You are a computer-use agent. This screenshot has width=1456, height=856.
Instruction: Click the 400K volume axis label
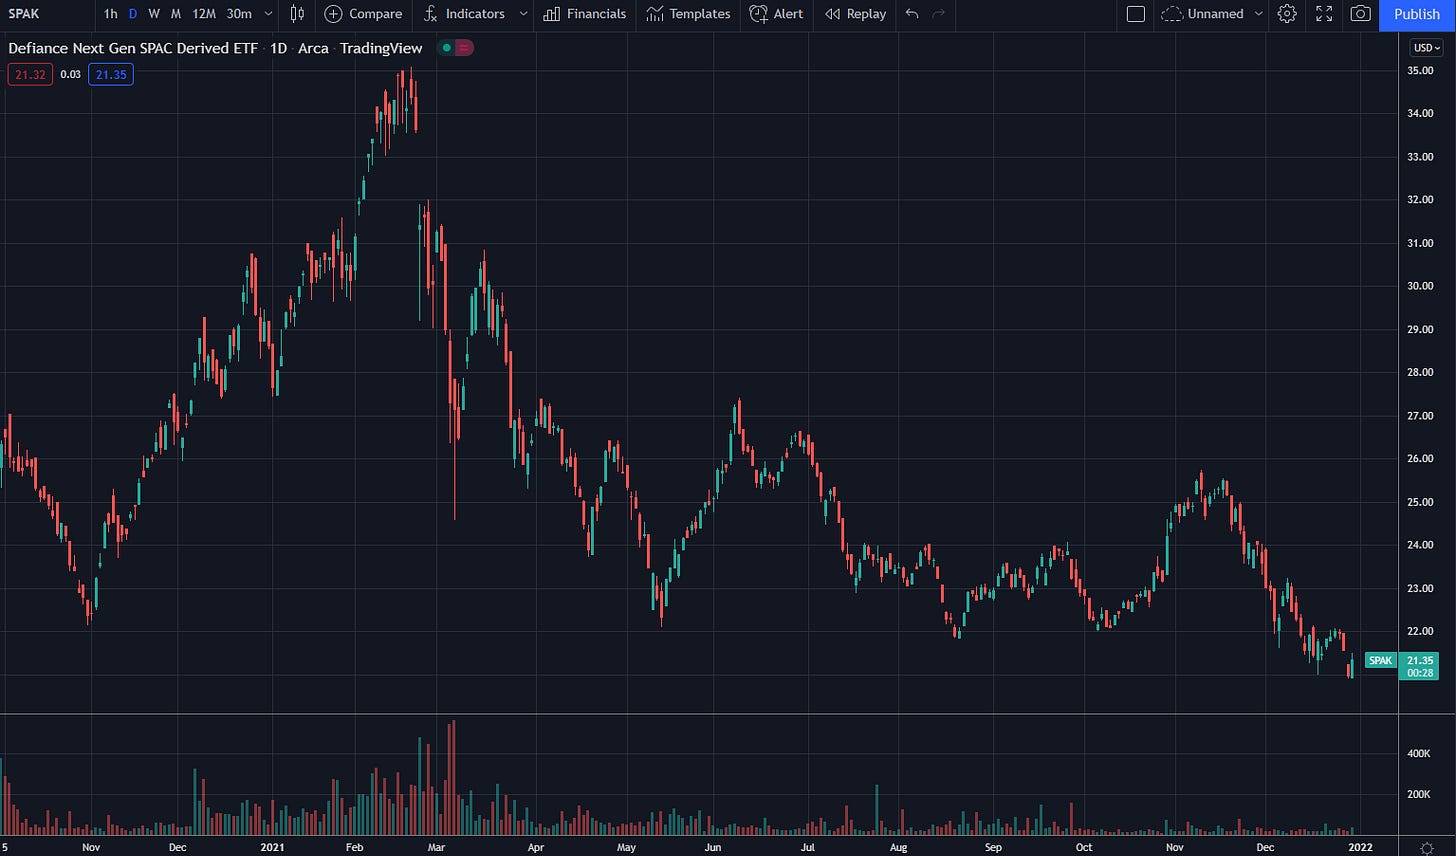[x=1419, y=753]
